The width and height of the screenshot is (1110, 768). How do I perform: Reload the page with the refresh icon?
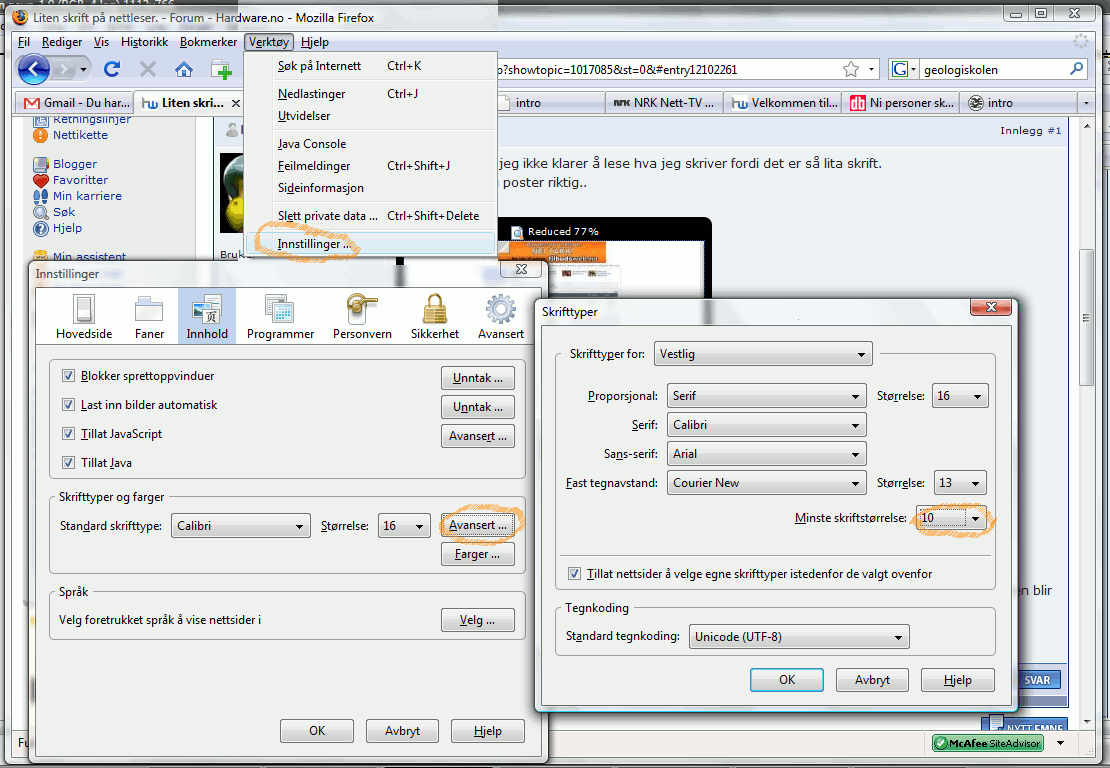pyautogui.click(x=112, y=69)
